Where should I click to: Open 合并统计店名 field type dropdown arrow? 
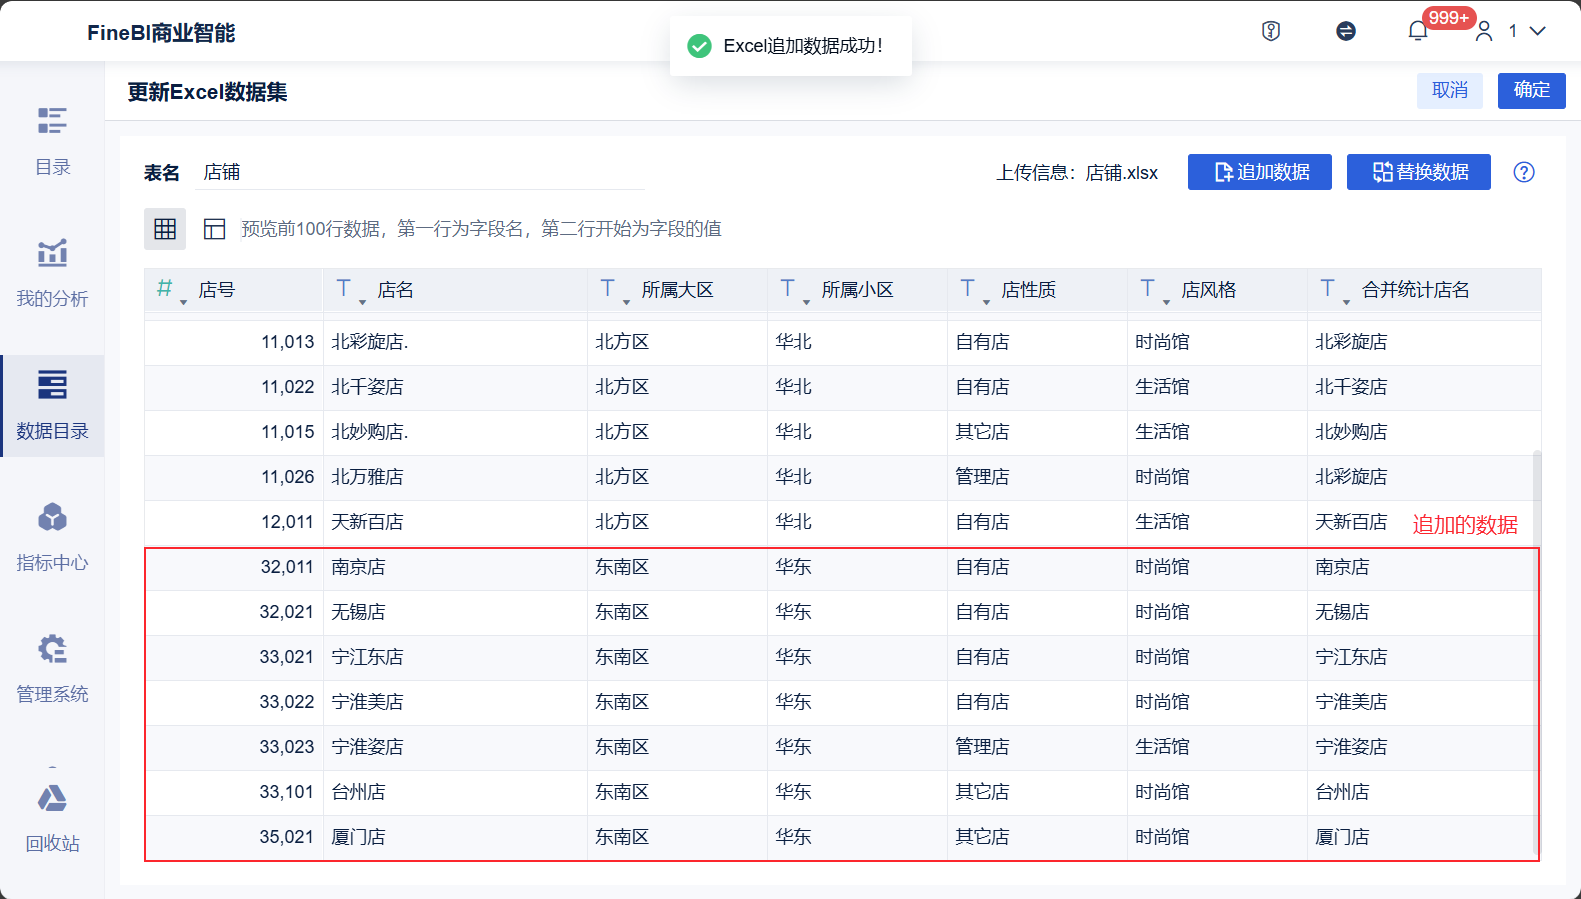1346,301
